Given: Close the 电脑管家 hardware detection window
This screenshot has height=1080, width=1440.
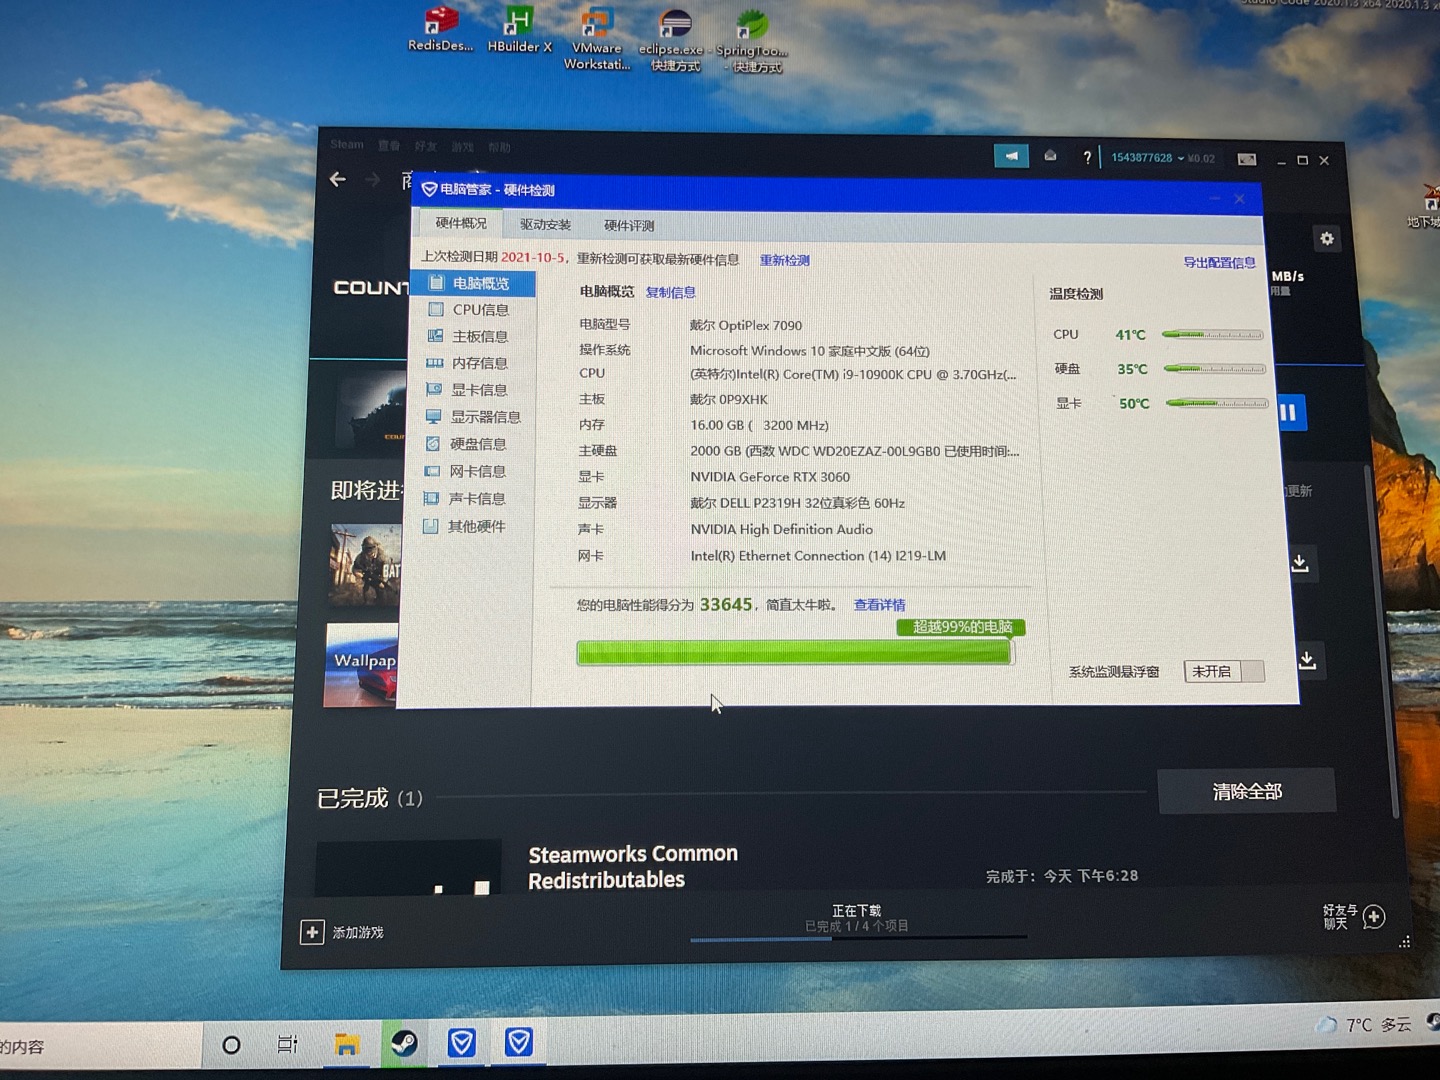Looking at the screenshot, I should 1239,199.
